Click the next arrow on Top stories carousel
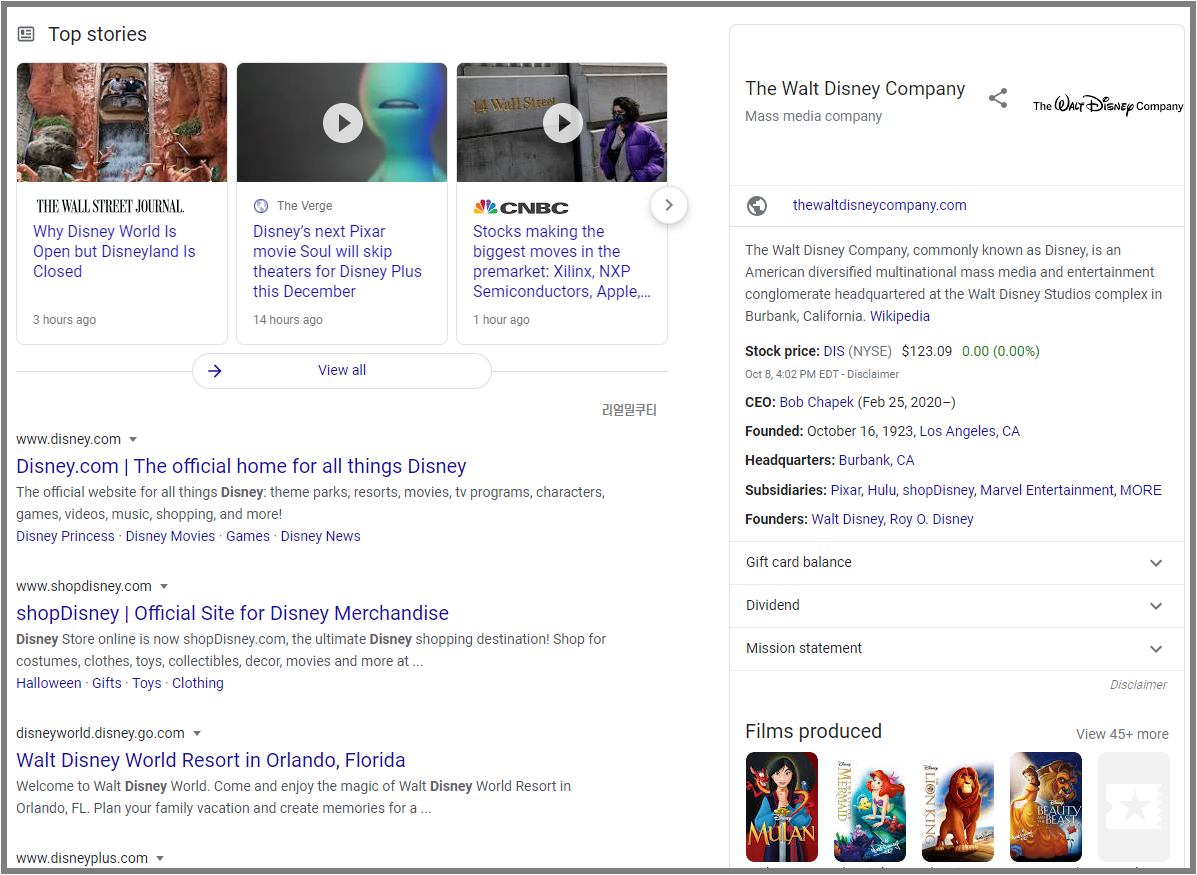 669,205
